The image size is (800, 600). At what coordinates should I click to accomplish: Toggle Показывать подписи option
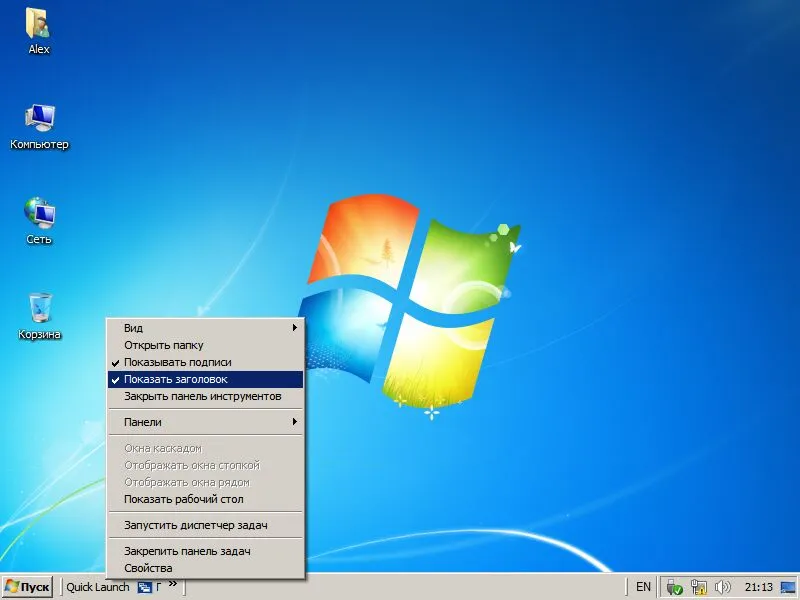[206, 362]
